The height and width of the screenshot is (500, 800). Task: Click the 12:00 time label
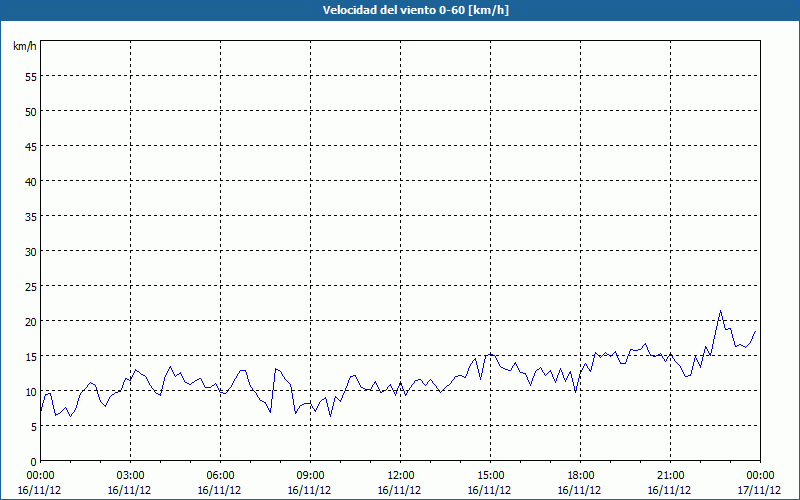coord(401,476)
